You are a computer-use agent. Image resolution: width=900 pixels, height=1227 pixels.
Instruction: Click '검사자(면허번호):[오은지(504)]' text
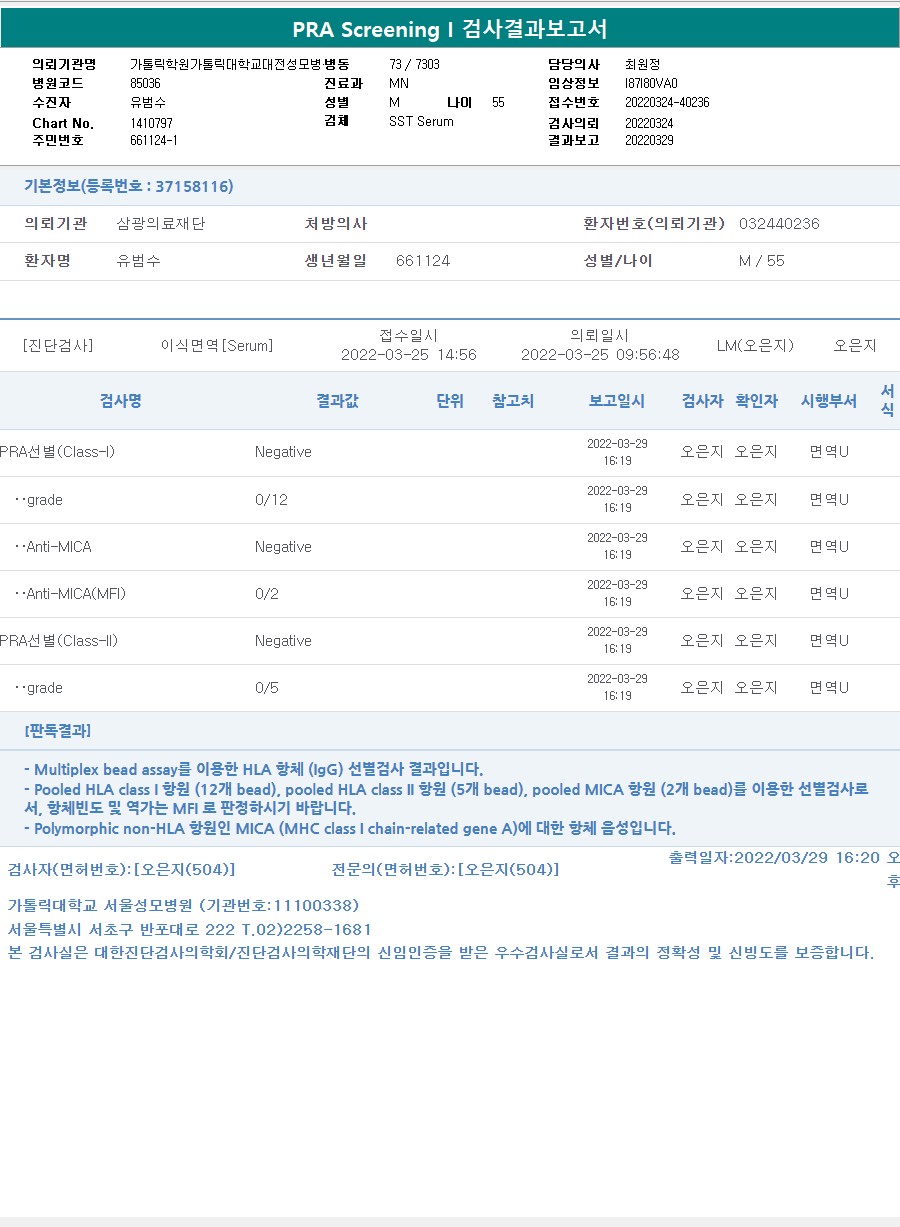coord(121,869)
